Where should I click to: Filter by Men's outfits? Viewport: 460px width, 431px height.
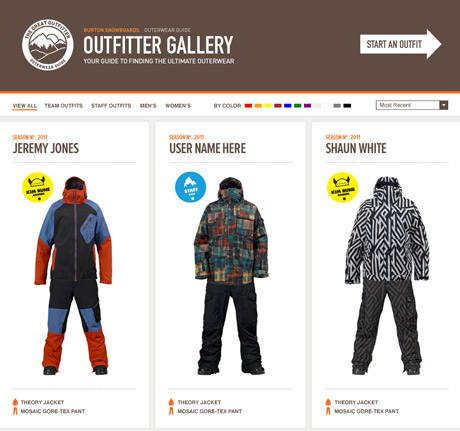[x=148, y=106]
